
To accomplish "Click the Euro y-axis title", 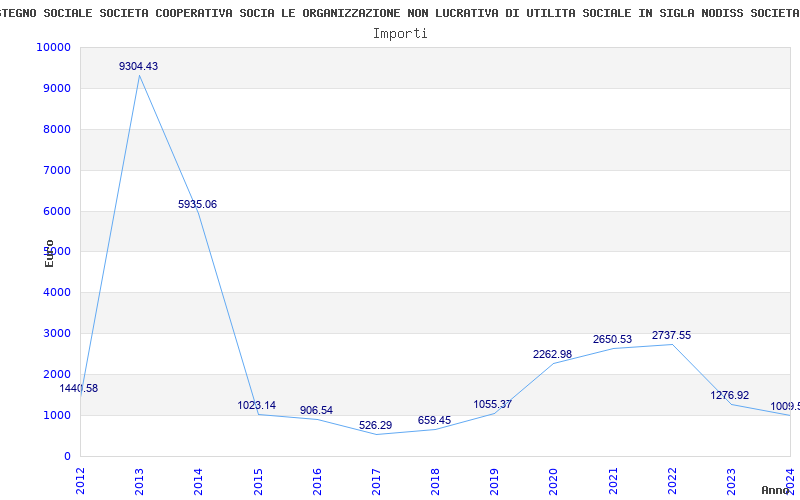I will (49, 253).
